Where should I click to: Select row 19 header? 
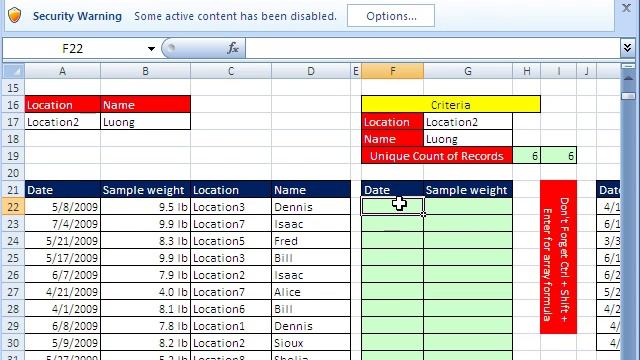click(13, 156)
